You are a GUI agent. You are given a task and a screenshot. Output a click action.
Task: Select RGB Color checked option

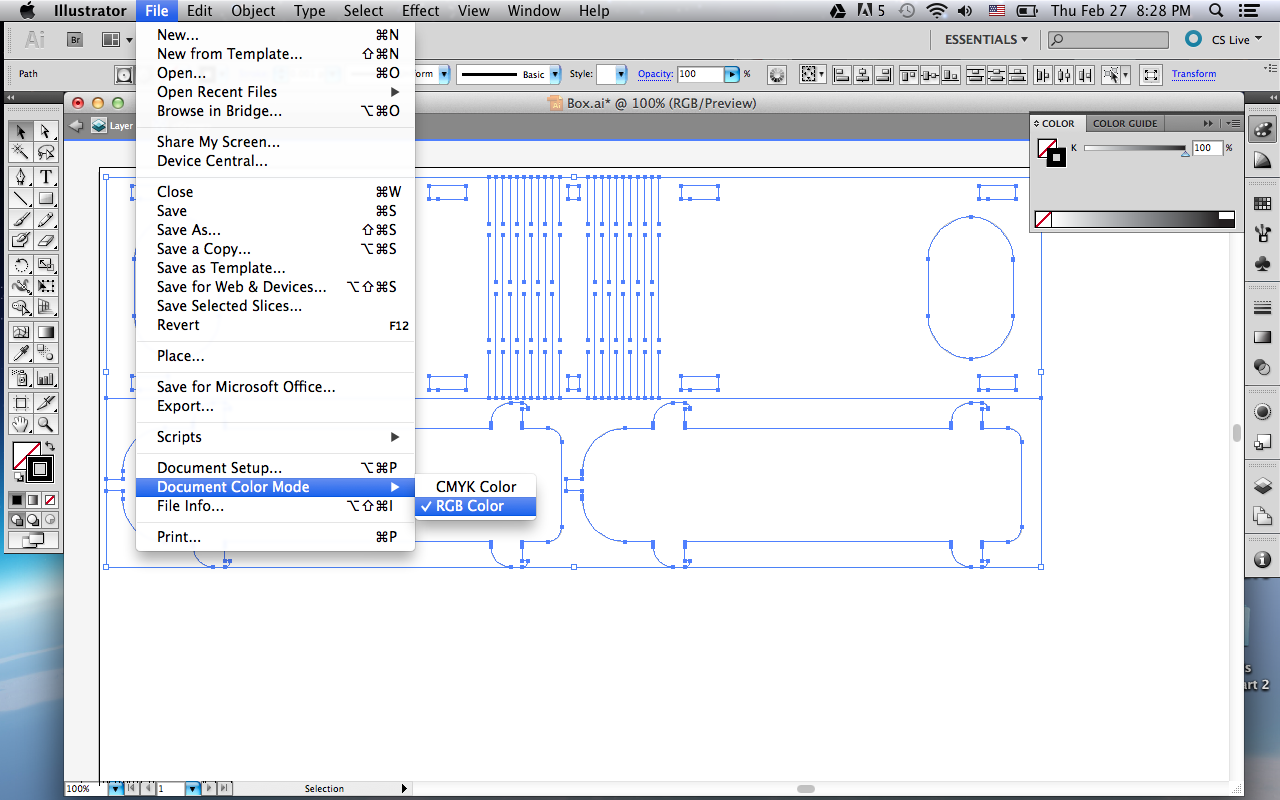click(x=476, y=506)
